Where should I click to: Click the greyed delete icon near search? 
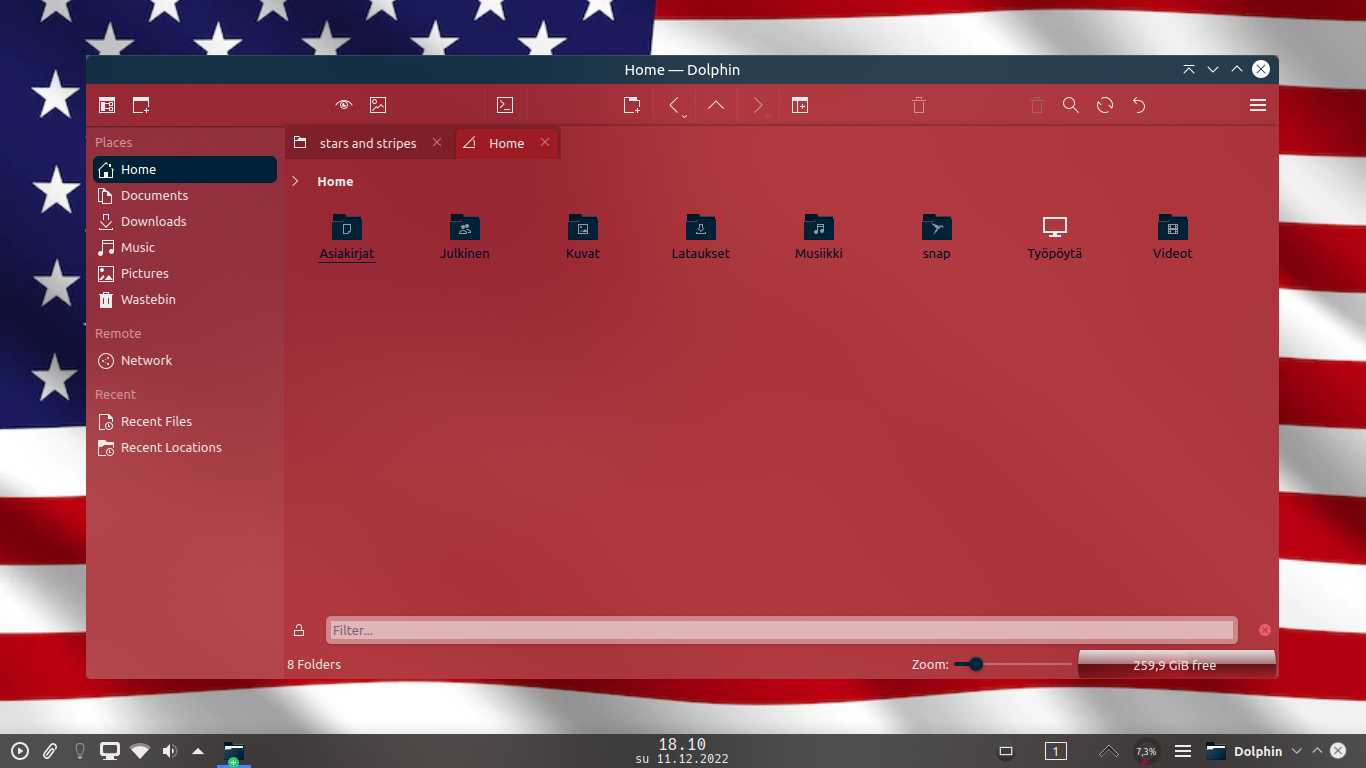(1037, 105)
